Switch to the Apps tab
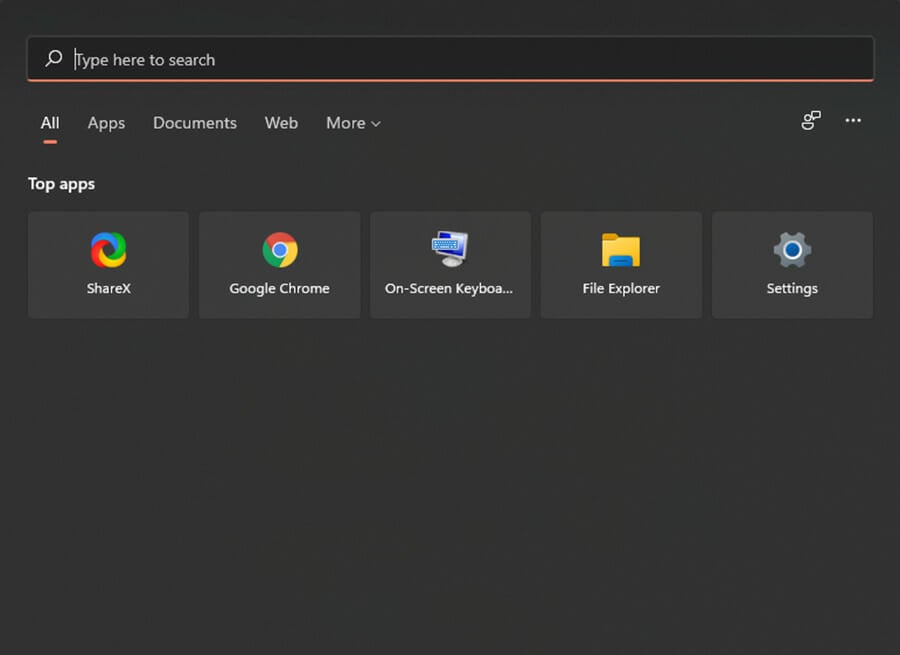The width and height of the screenshot is (900, 655). (x=106, y=123)
